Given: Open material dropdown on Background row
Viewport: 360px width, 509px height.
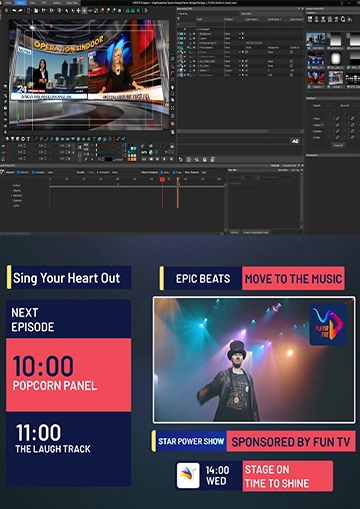Looking at the screenshot, I should pos(240,34).
